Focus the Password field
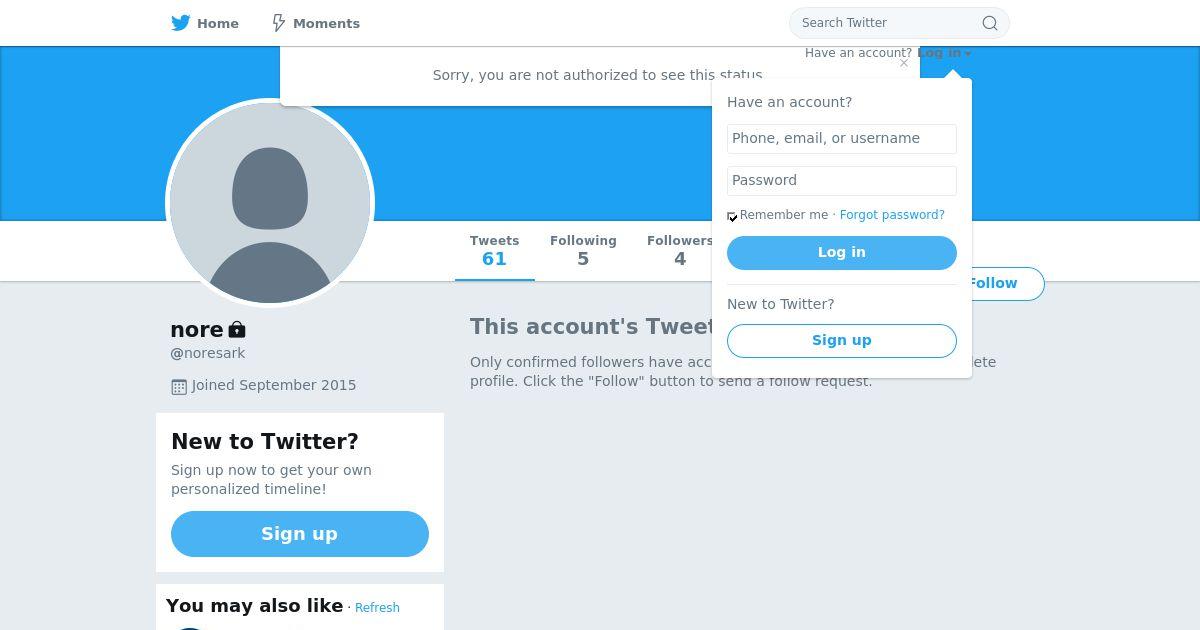The width and height of the screenshot is (1200, 630). click(x=841, y=181)
